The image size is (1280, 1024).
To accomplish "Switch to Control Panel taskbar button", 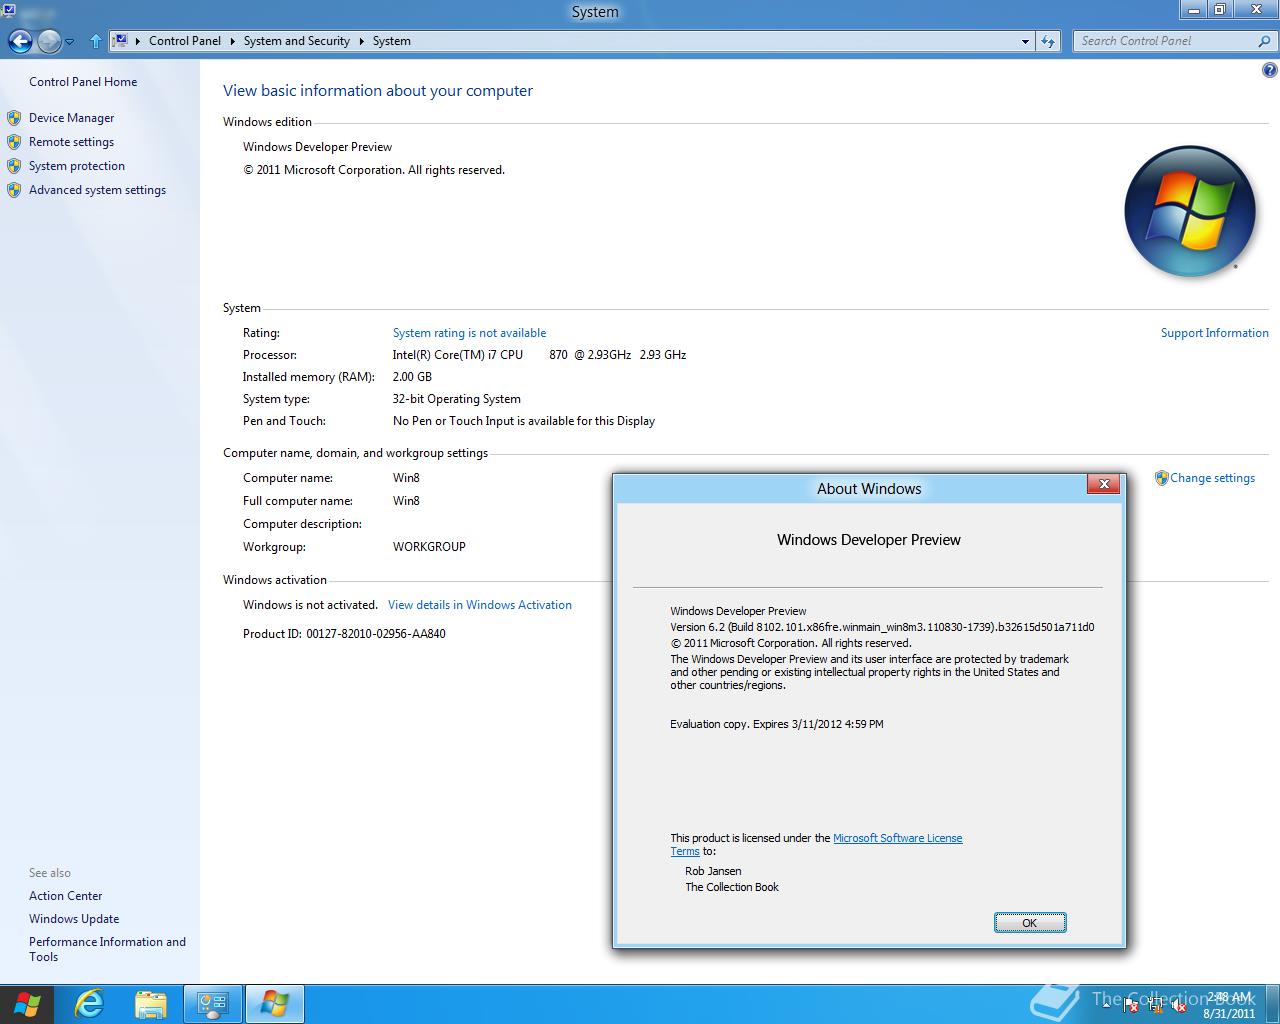I will click(212, 1004).
